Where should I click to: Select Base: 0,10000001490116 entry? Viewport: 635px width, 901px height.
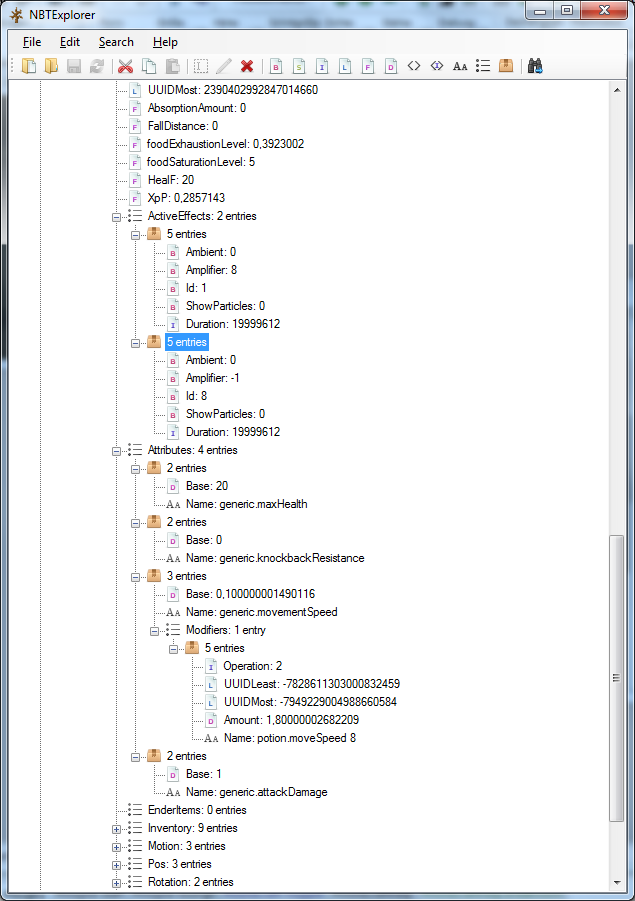250,594
